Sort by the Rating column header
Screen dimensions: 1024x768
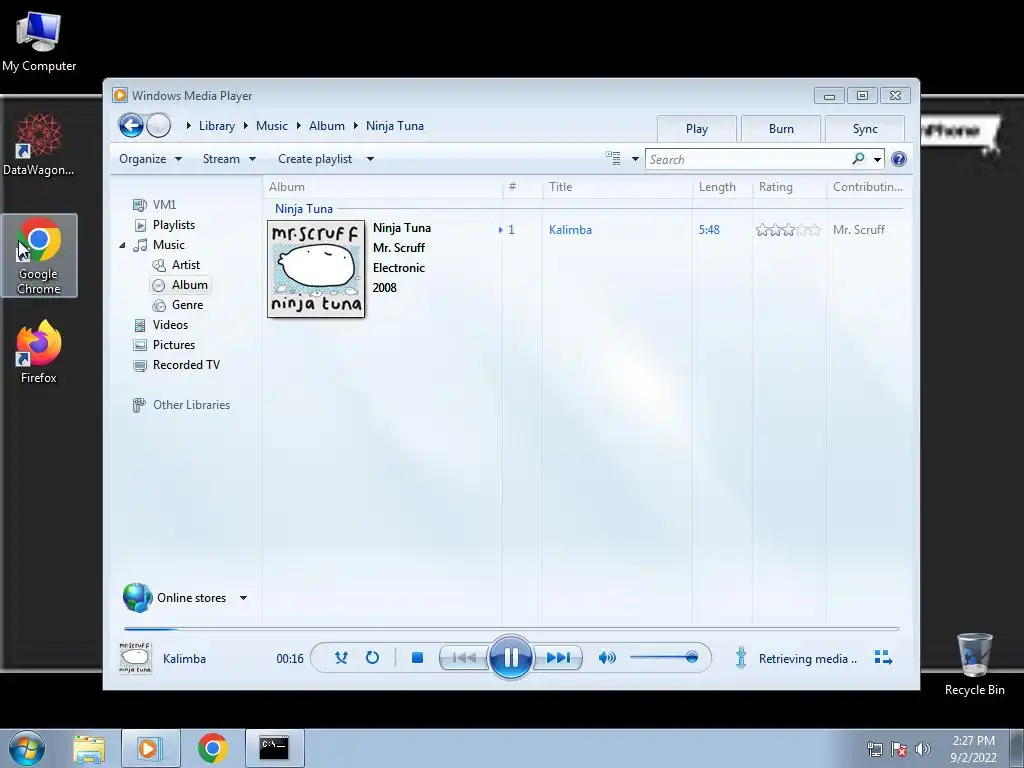(x=789, y=187)
